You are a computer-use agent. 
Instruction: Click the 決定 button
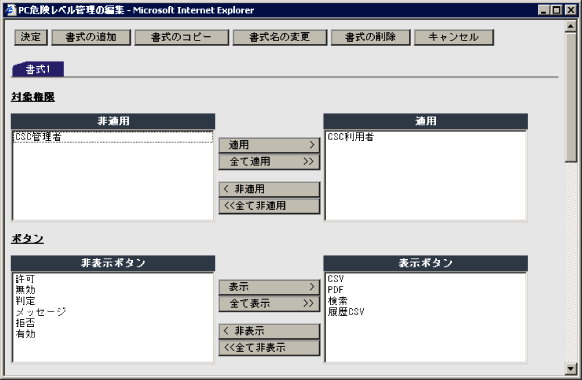31,37
